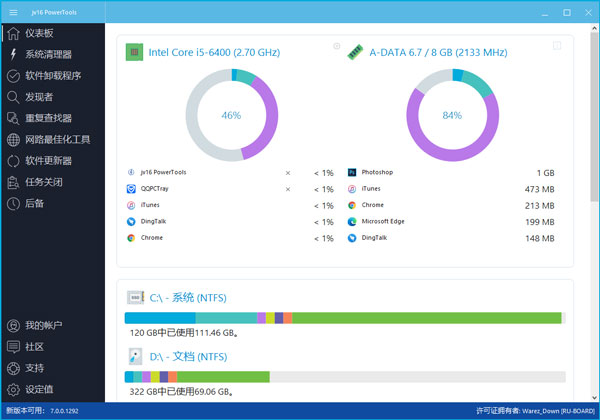
Task: Click the refresh icon for 软件更新器
Action: (x=13, y=161)
